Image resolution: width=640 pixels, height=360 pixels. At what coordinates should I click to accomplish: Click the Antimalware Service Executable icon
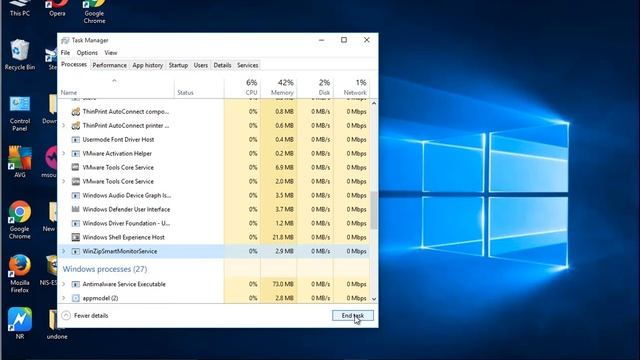click(x=76, y=284)
